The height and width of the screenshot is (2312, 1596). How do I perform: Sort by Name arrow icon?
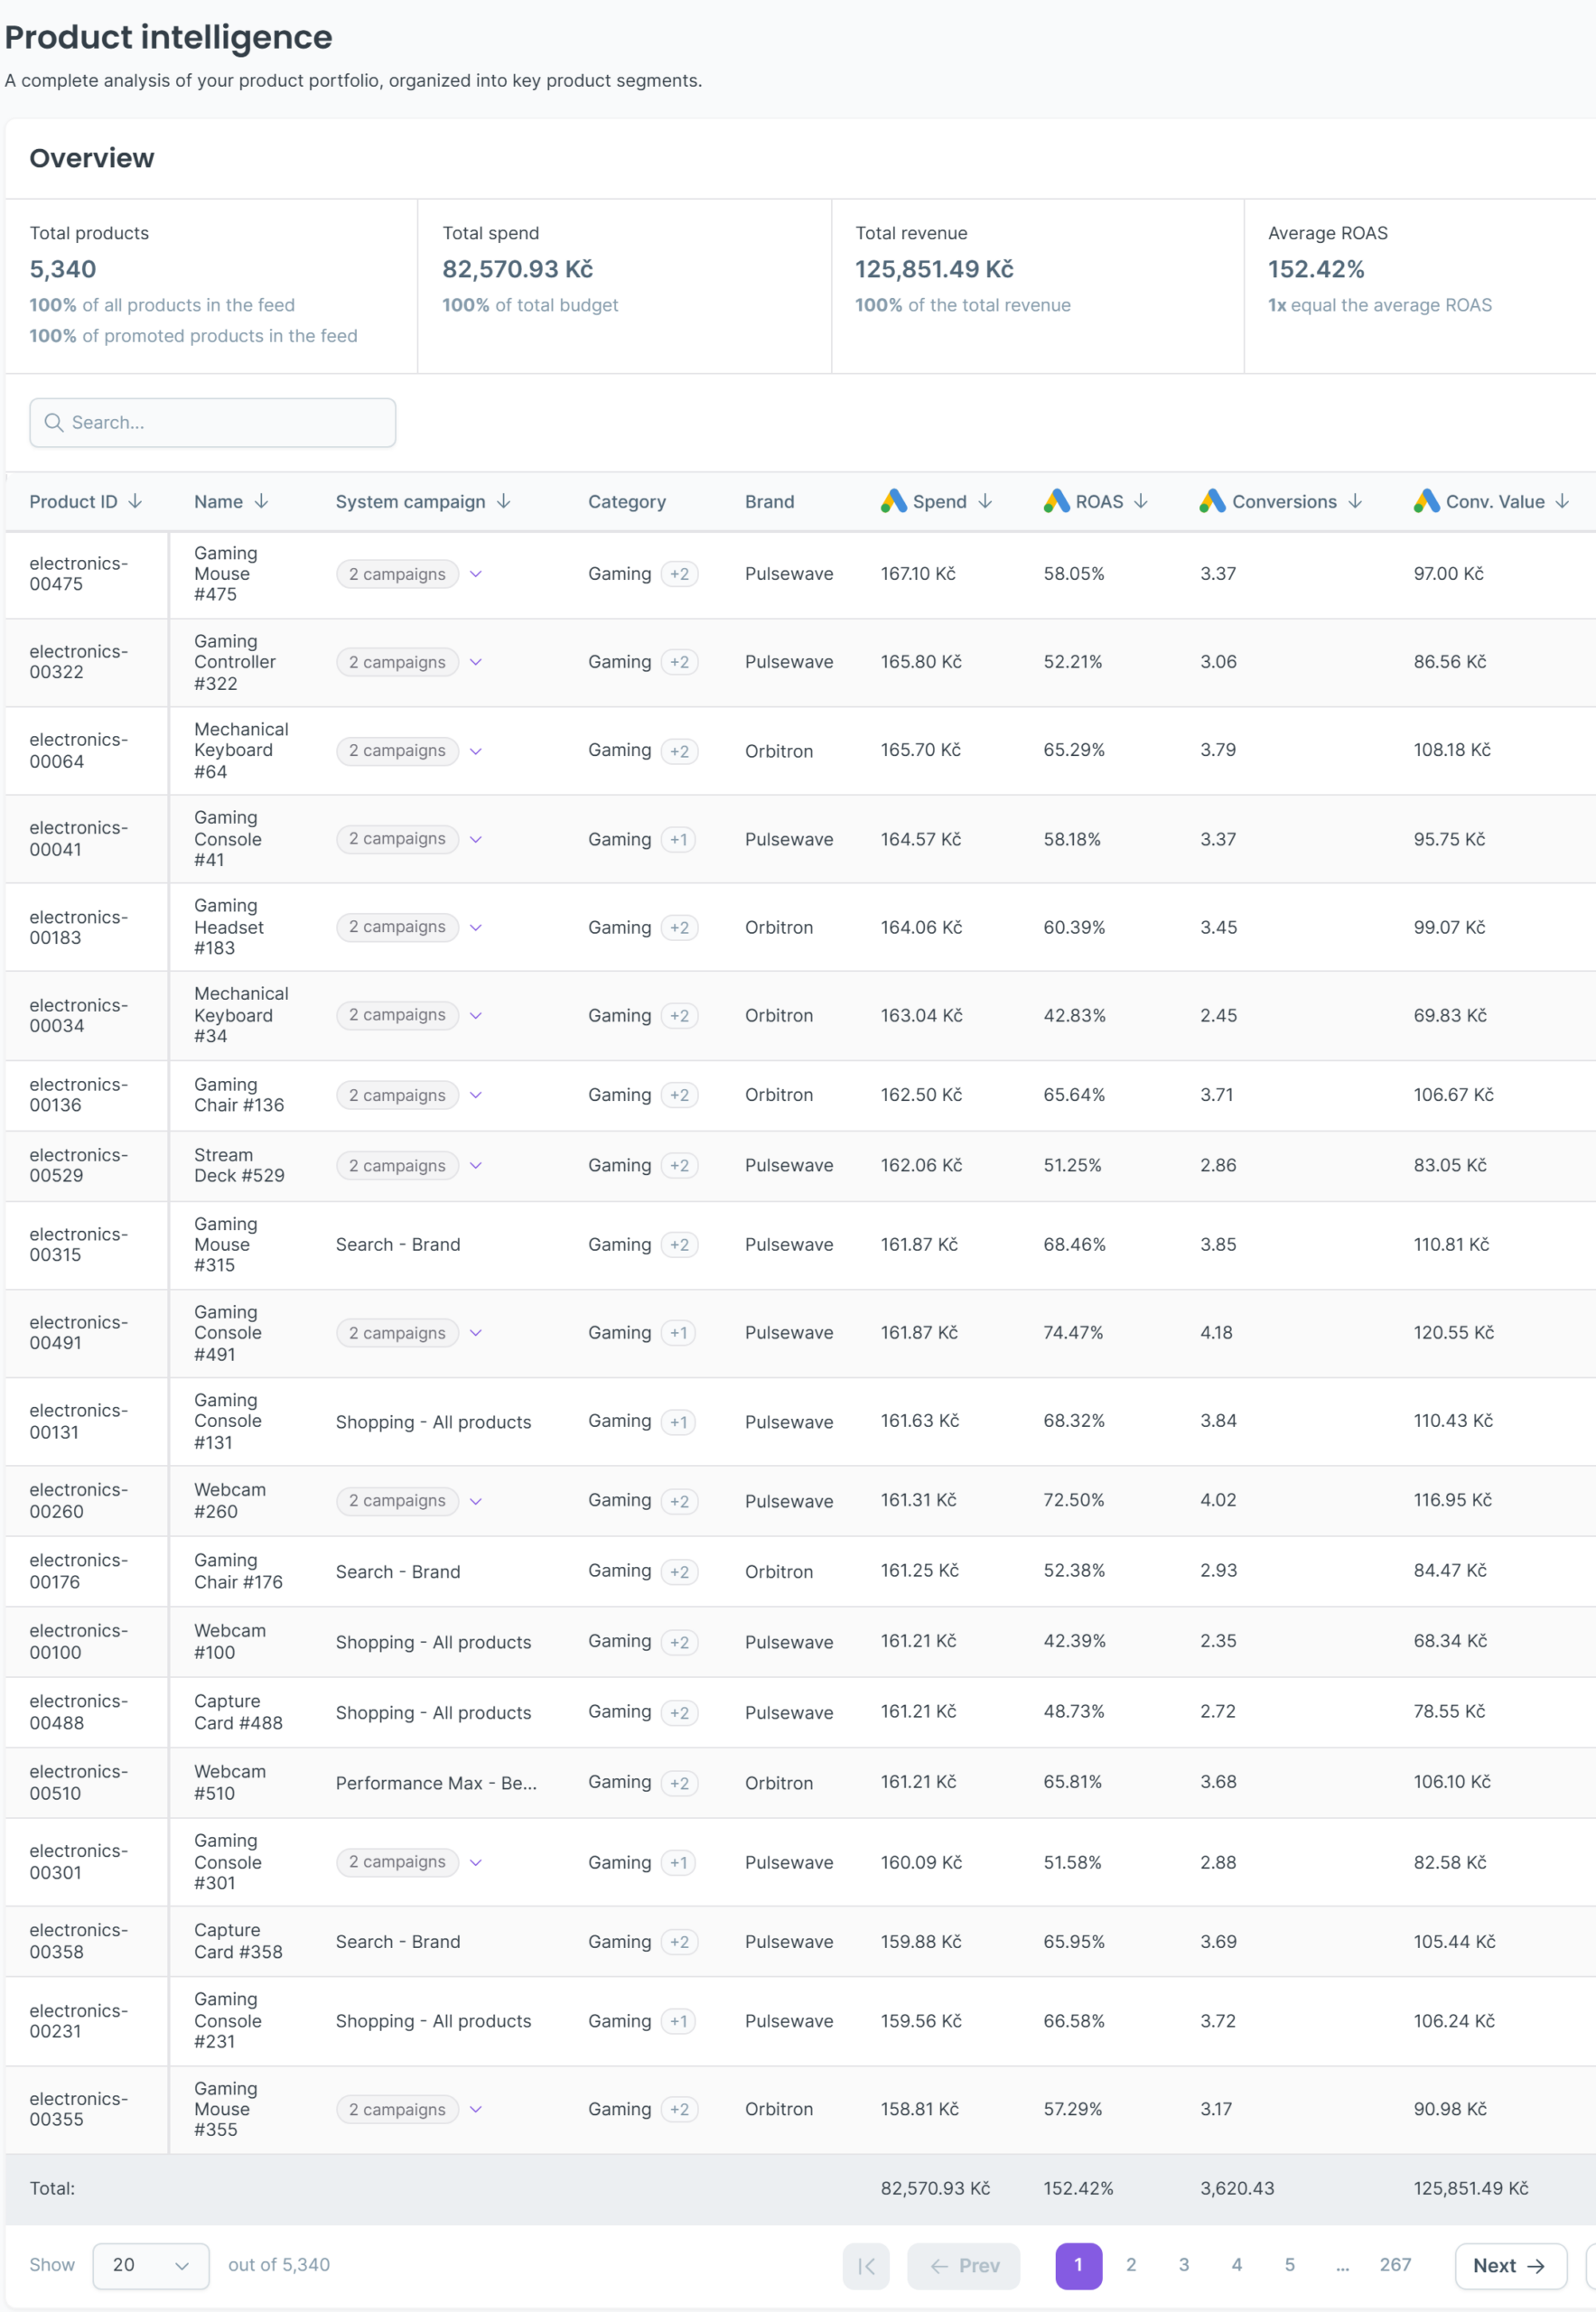[261, 501]
